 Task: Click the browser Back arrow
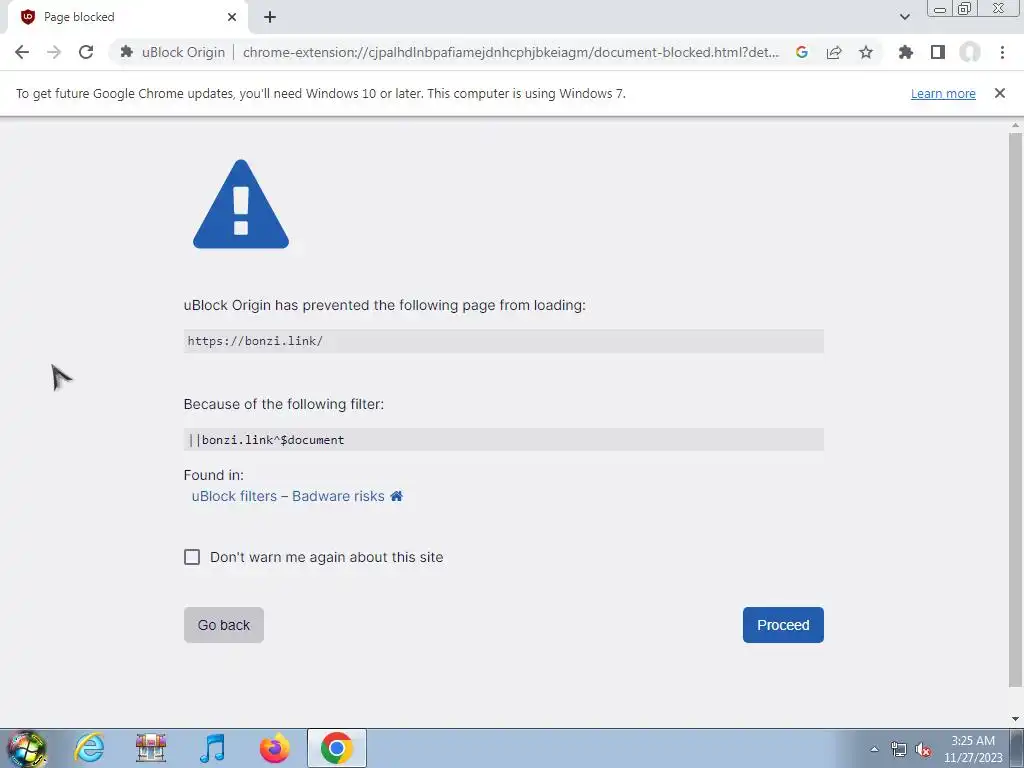pos(22,52)
